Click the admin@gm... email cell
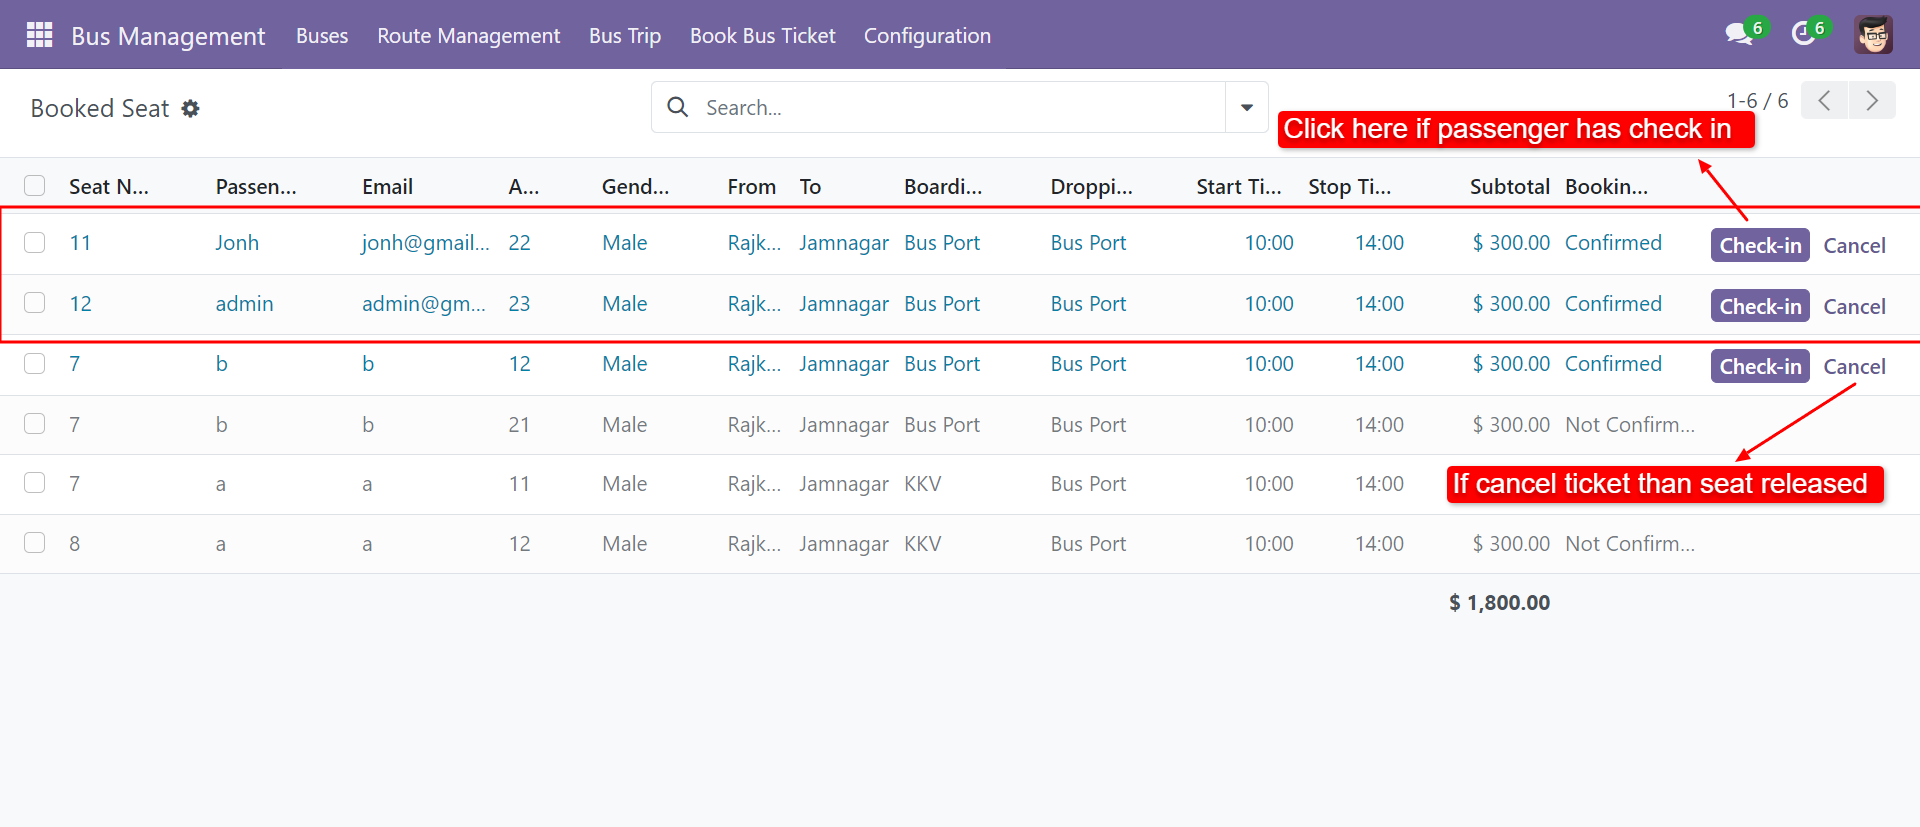Image resolution: width=1920 pixels, height=827 pixels. point(424,304)
